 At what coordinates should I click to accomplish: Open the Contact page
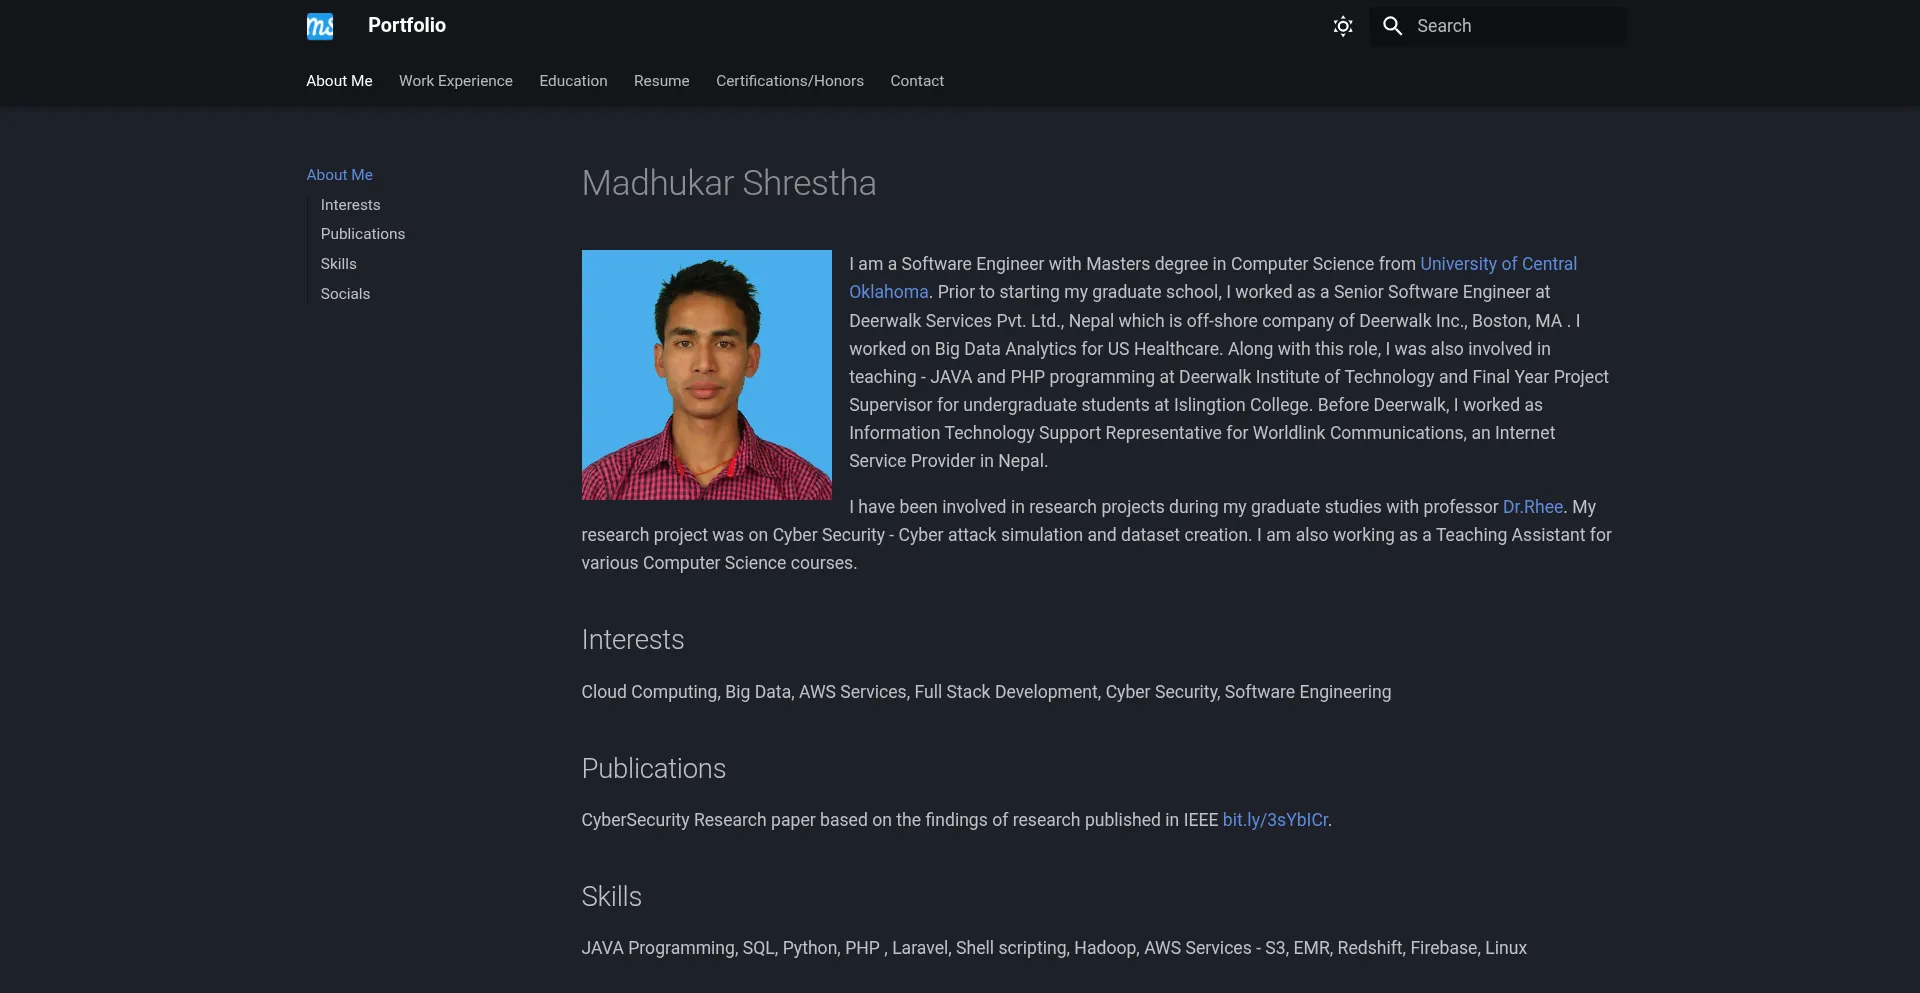[916, 81]
